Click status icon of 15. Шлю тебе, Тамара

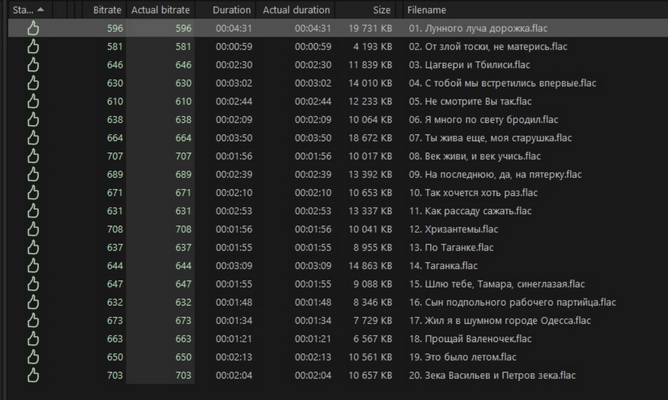(33, 284)
